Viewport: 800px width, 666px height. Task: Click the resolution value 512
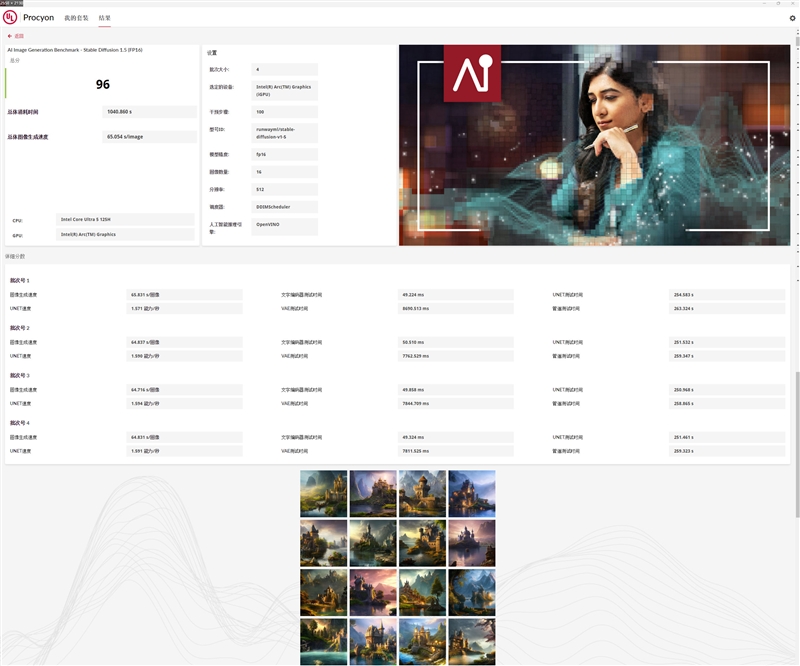[x=284, y=189]
